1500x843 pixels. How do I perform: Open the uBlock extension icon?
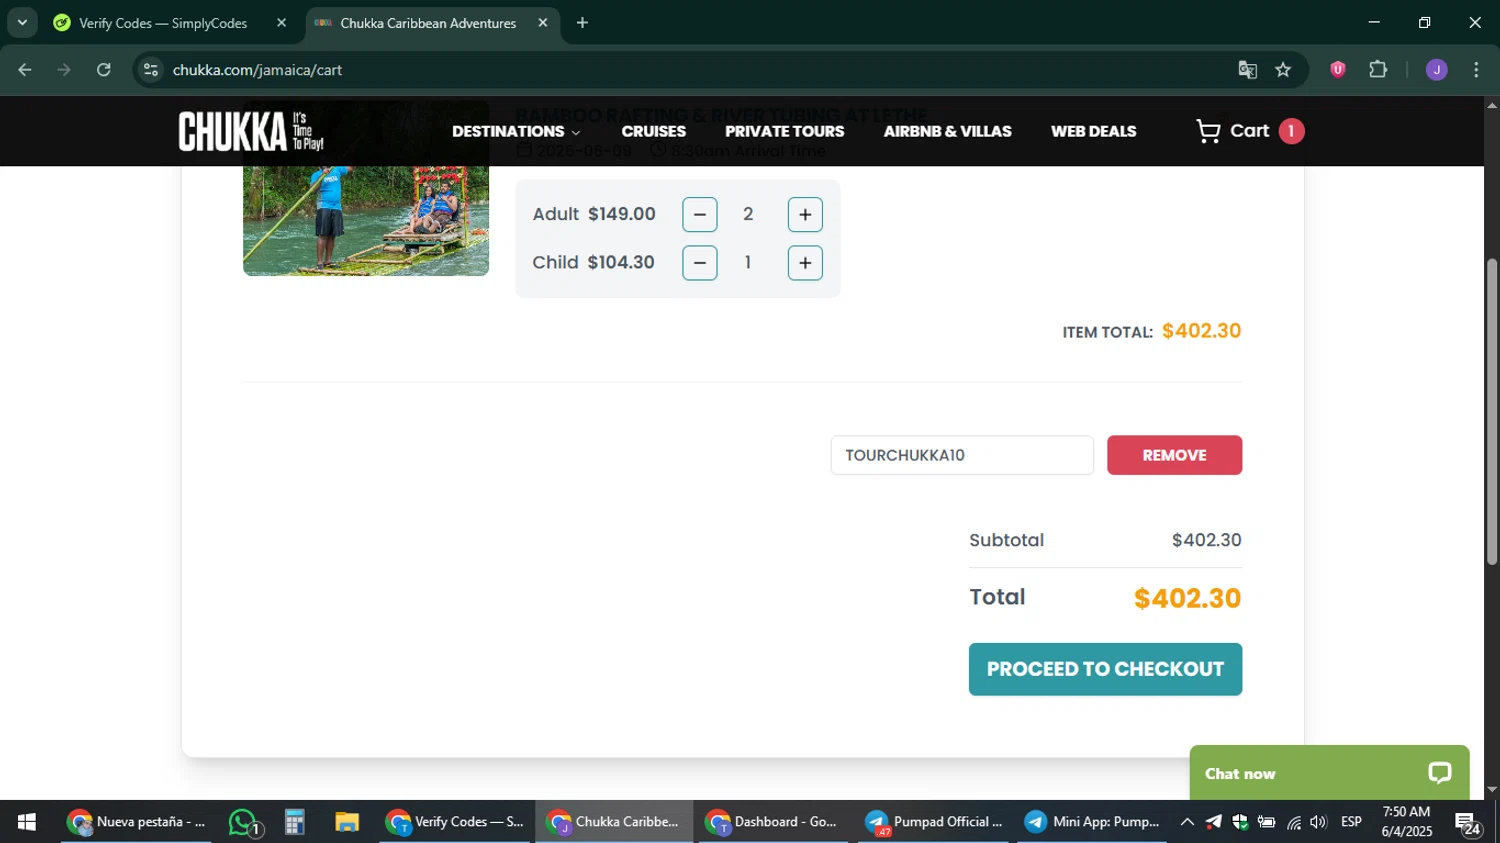pyautogui.click(x=1337, y=69)
